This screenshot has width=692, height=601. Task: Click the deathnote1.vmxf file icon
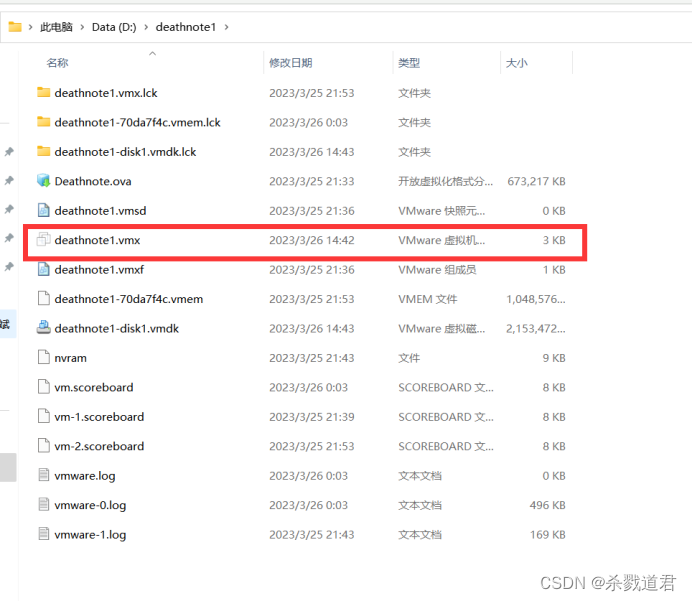(x=43, y=269)
